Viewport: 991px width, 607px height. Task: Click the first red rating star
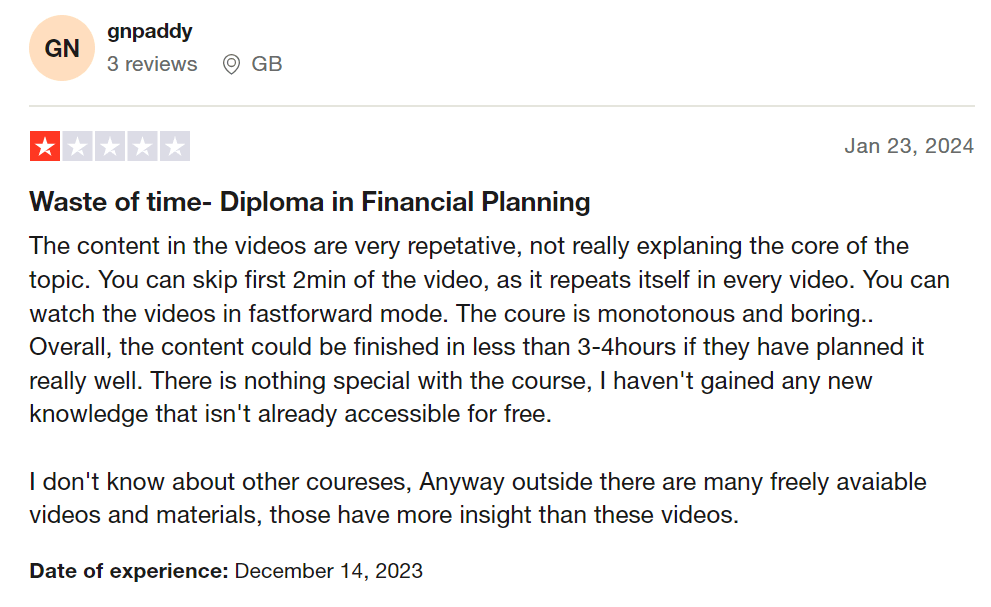tap(44, 147)
